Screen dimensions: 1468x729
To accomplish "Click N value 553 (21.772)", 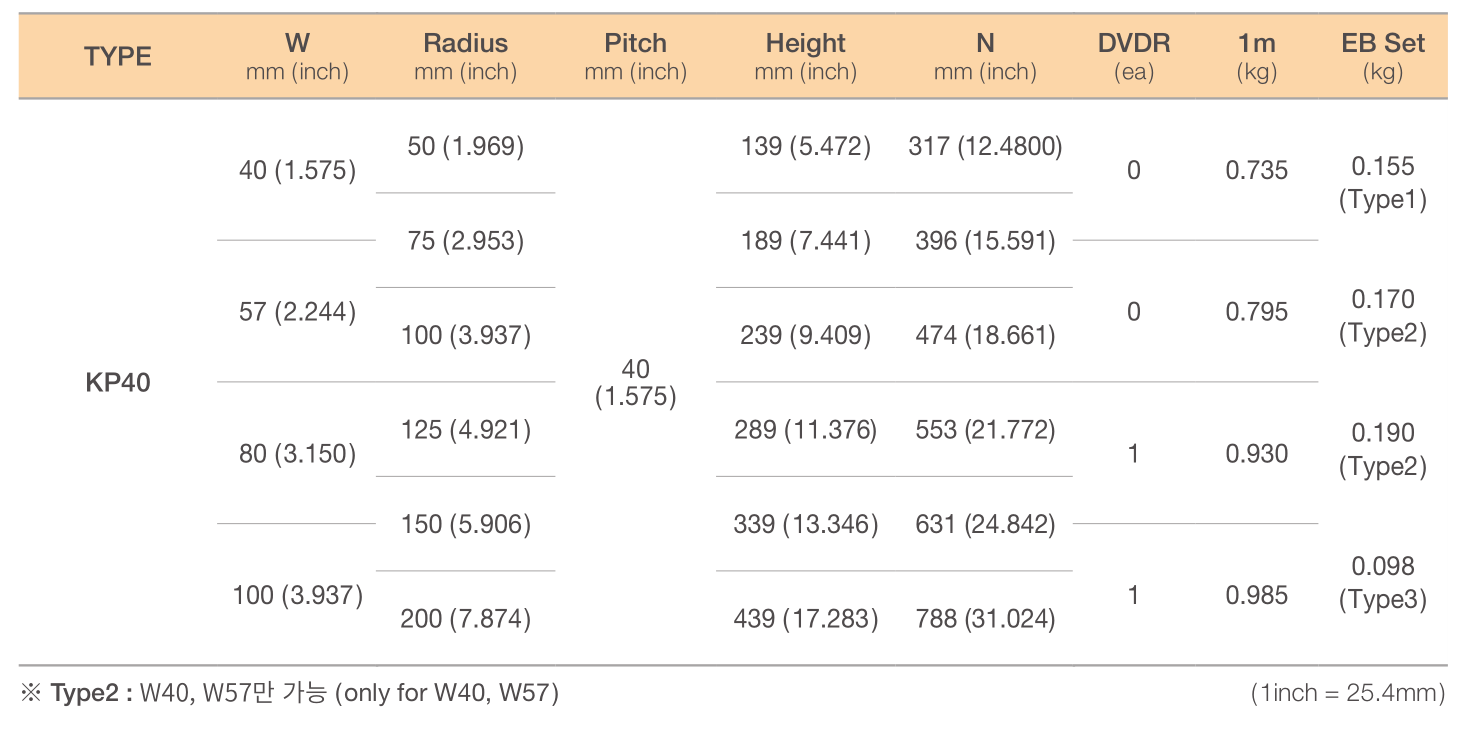I will coord(986,430).
